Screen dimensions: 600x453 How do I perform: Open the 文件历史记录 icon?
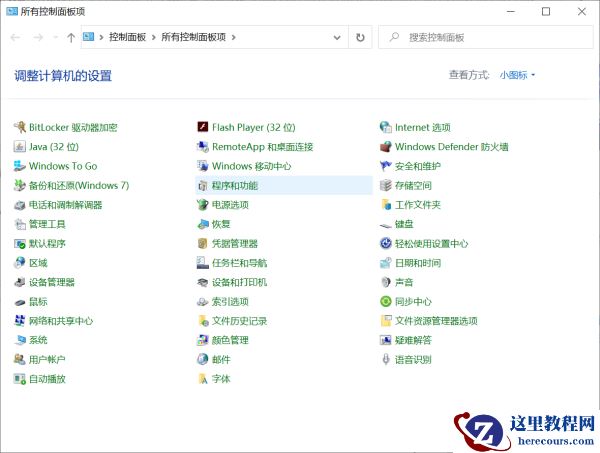202,321
